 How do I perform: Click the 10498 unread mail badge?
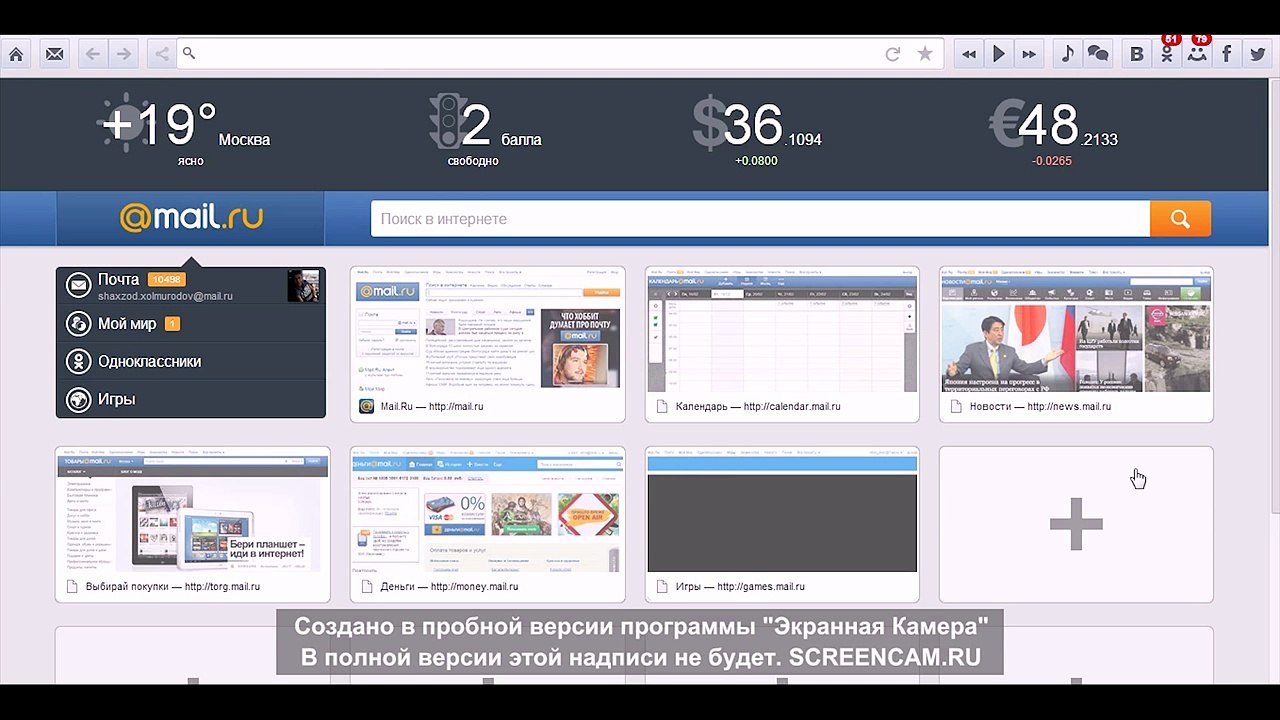[x=166, y=280]
